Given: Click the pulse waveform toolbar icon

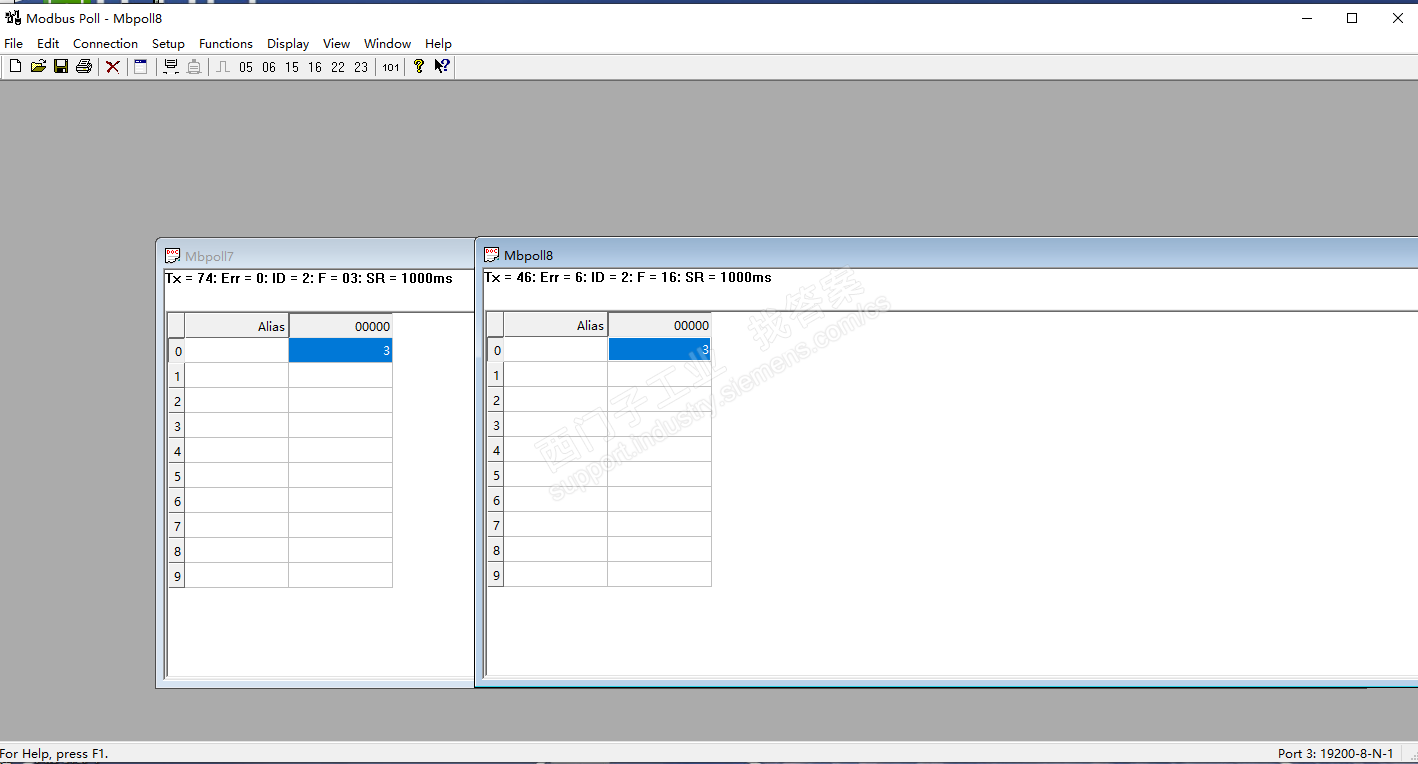Looking at the screenshot, I should [x=223, y=67].
